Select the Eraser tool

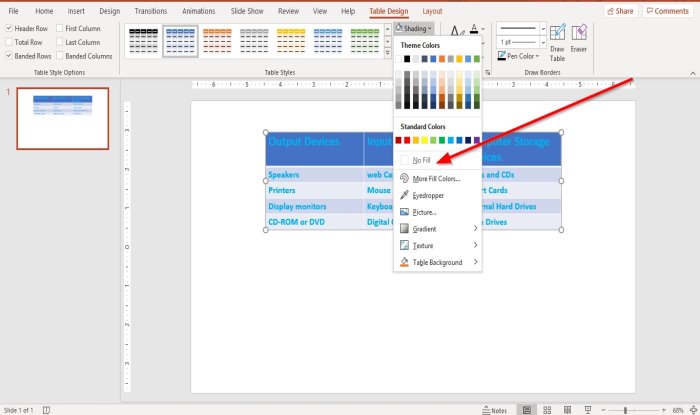pyautogui.click(x=579, y=39)
